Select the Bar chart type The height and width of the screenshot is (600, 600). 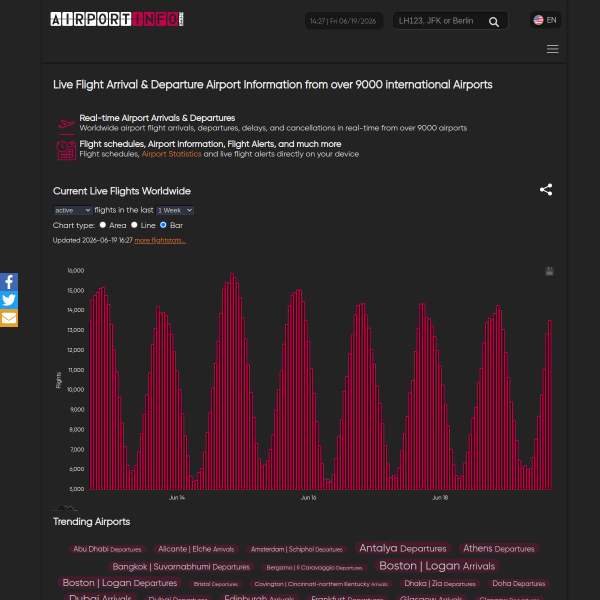pyautogui.click(x=163, y=225)
